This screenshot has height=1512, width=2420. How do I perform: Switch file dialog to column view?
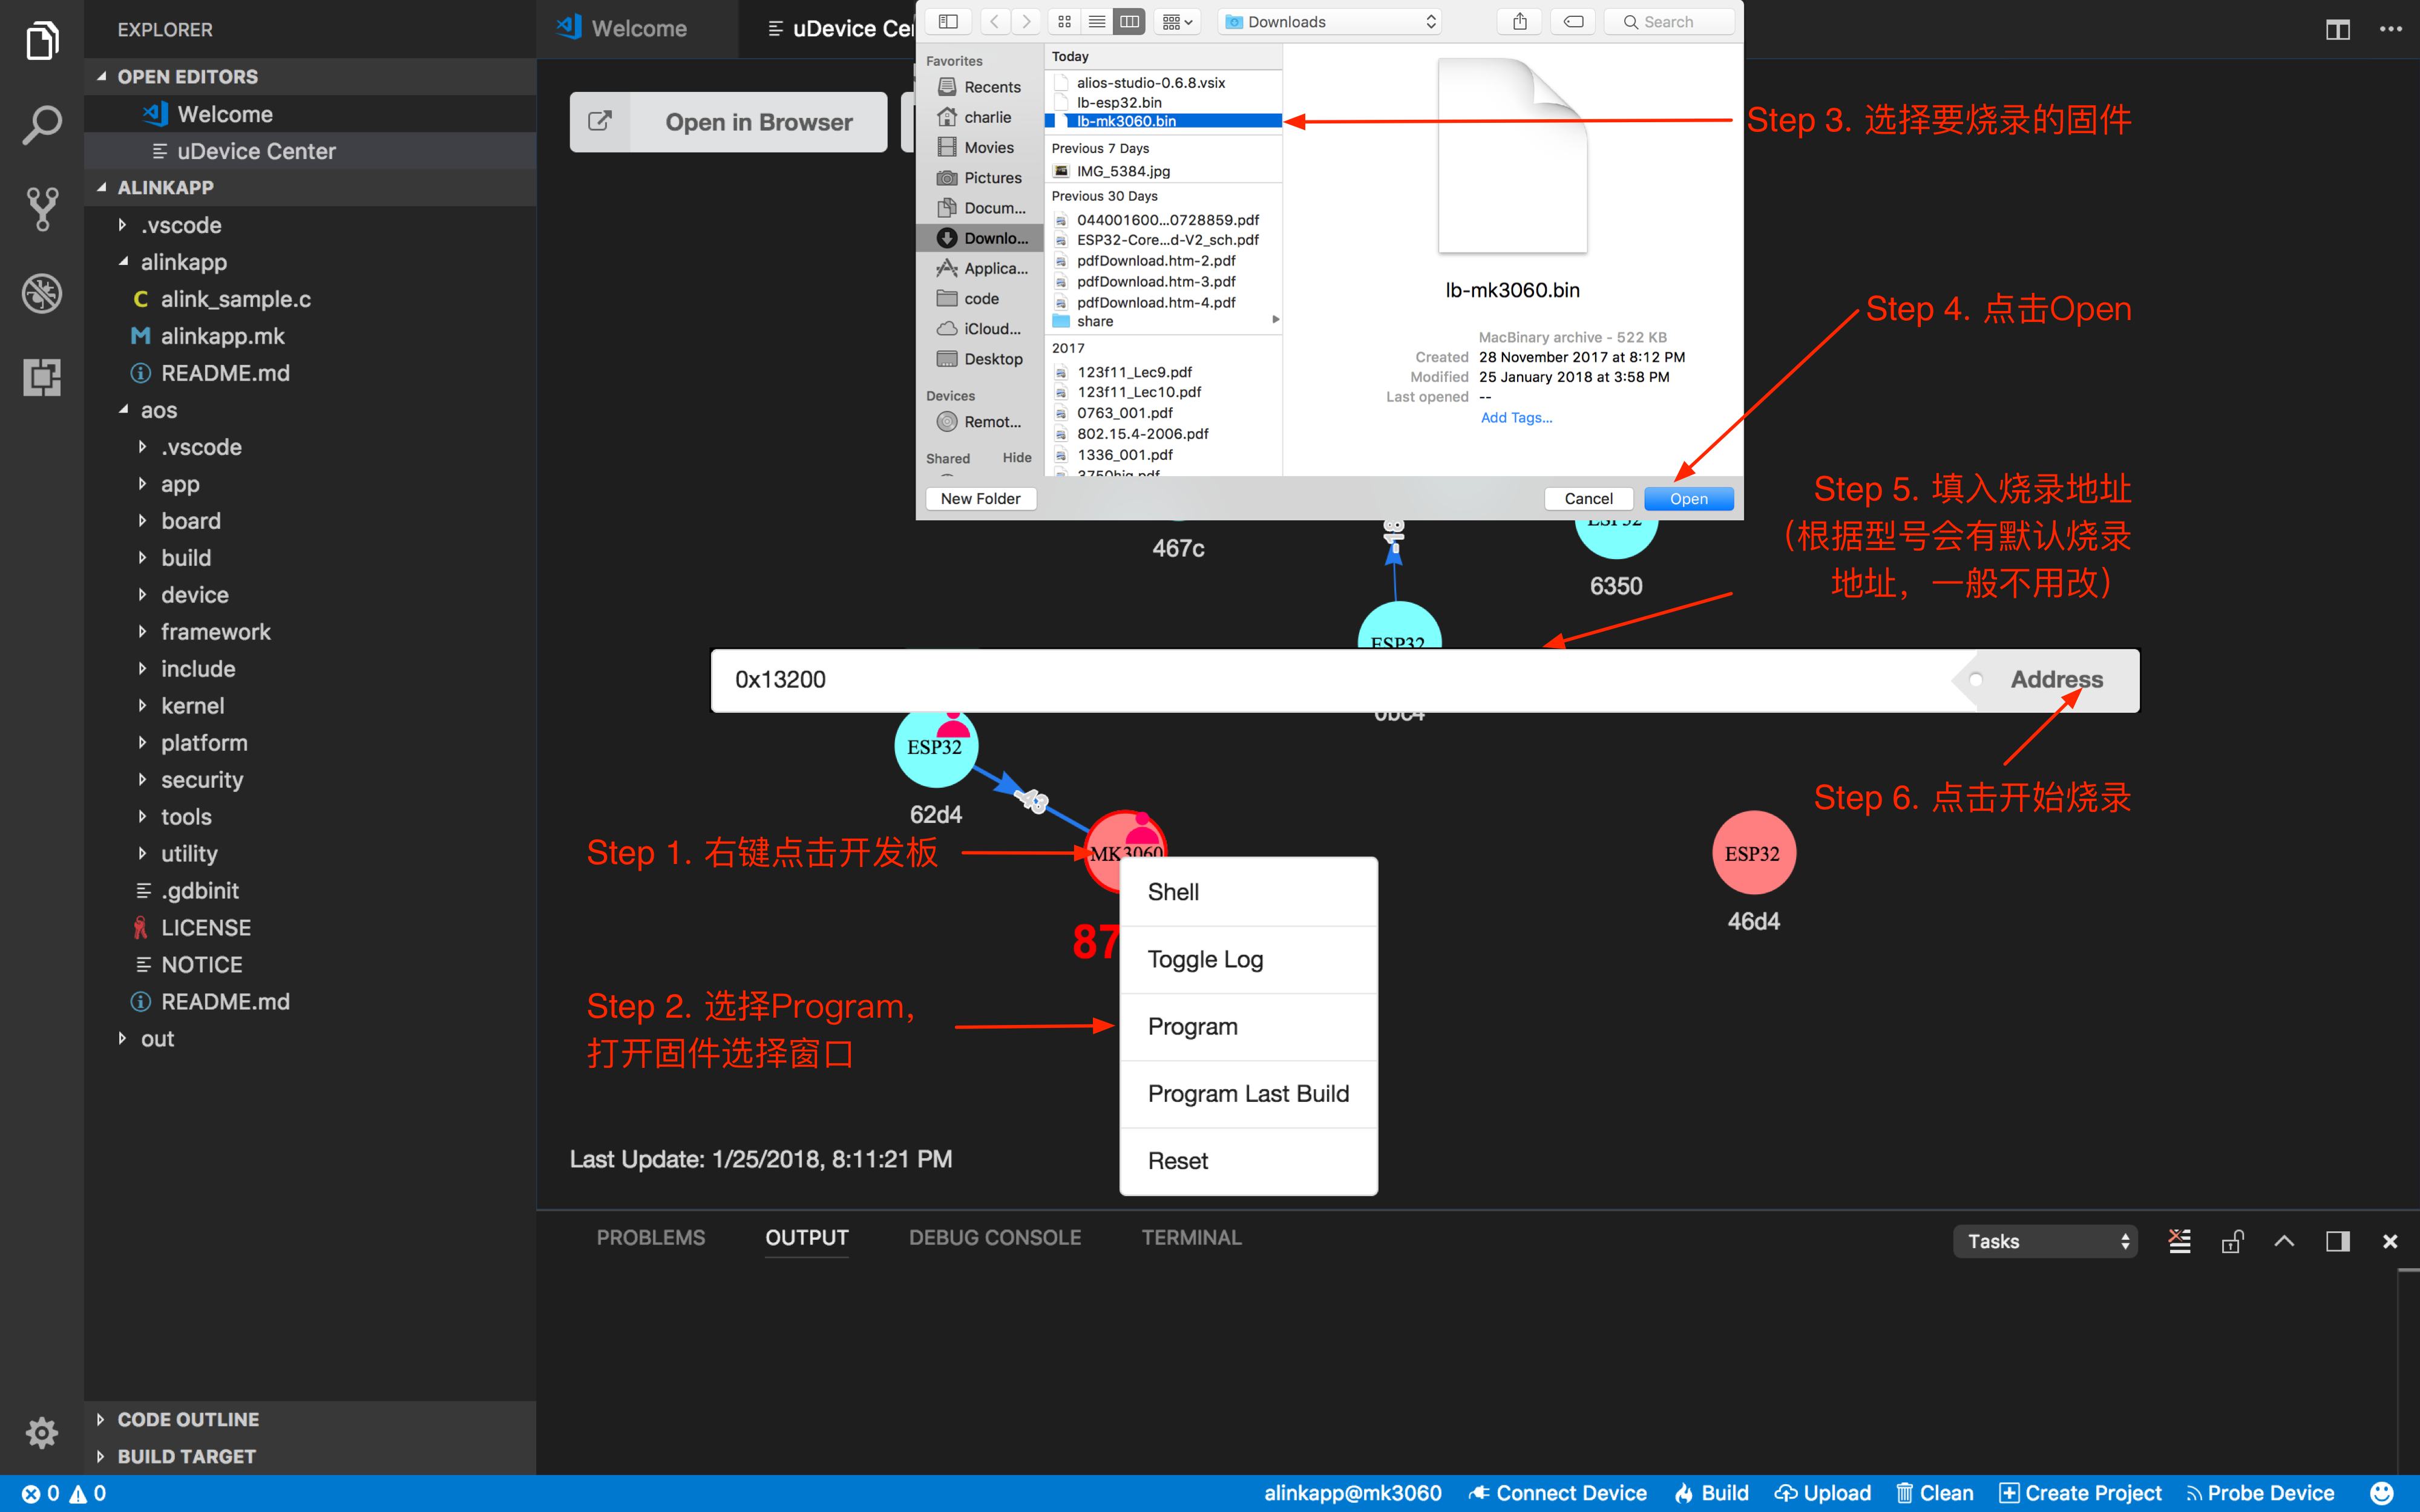[1130, 21]
